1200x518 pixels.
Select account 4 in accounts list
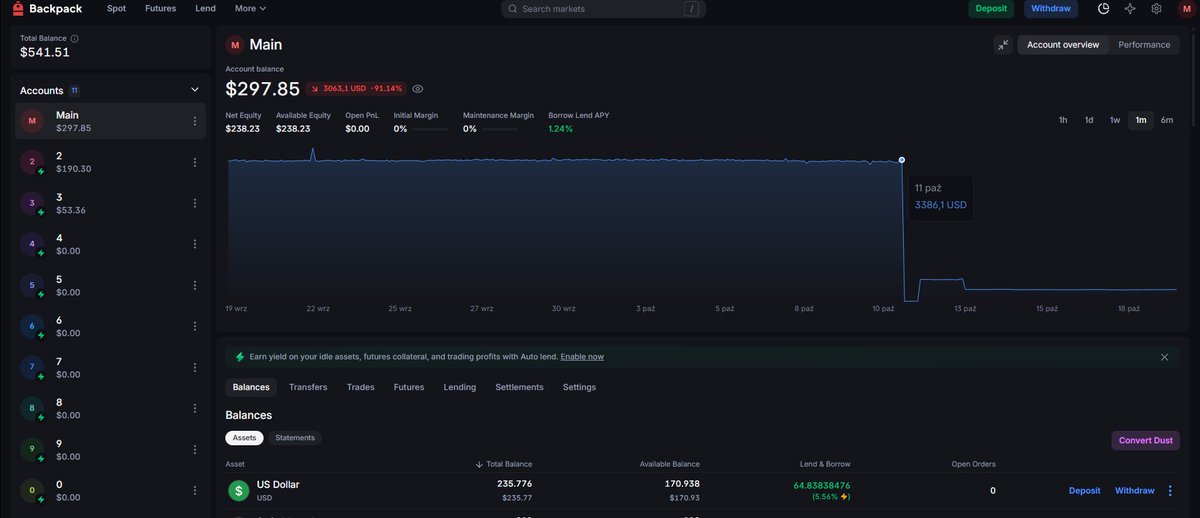pyautogui.click(x=110, y=244)
